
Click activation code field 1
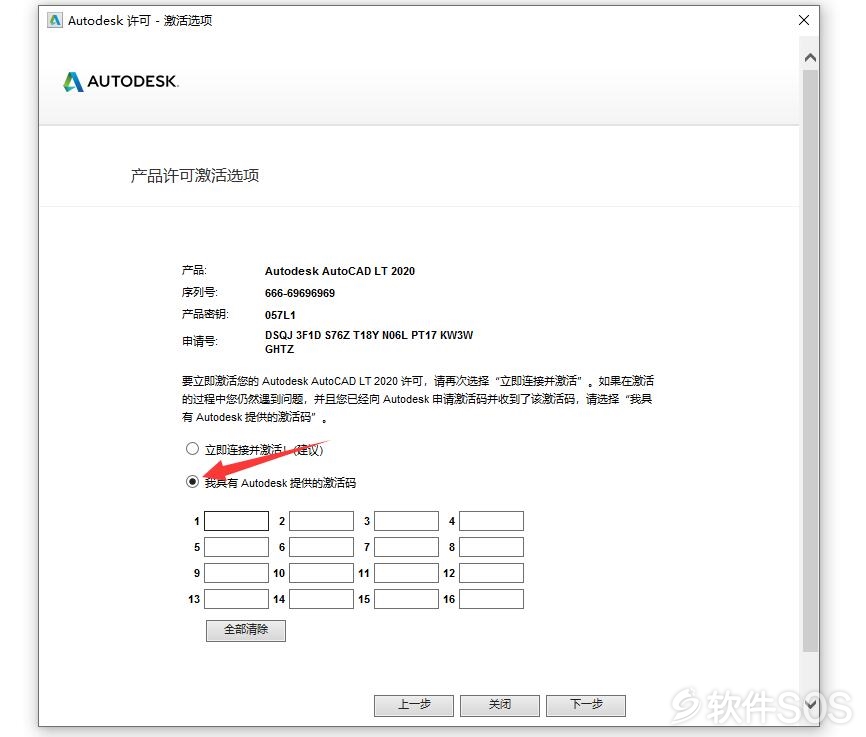point(236,521)
